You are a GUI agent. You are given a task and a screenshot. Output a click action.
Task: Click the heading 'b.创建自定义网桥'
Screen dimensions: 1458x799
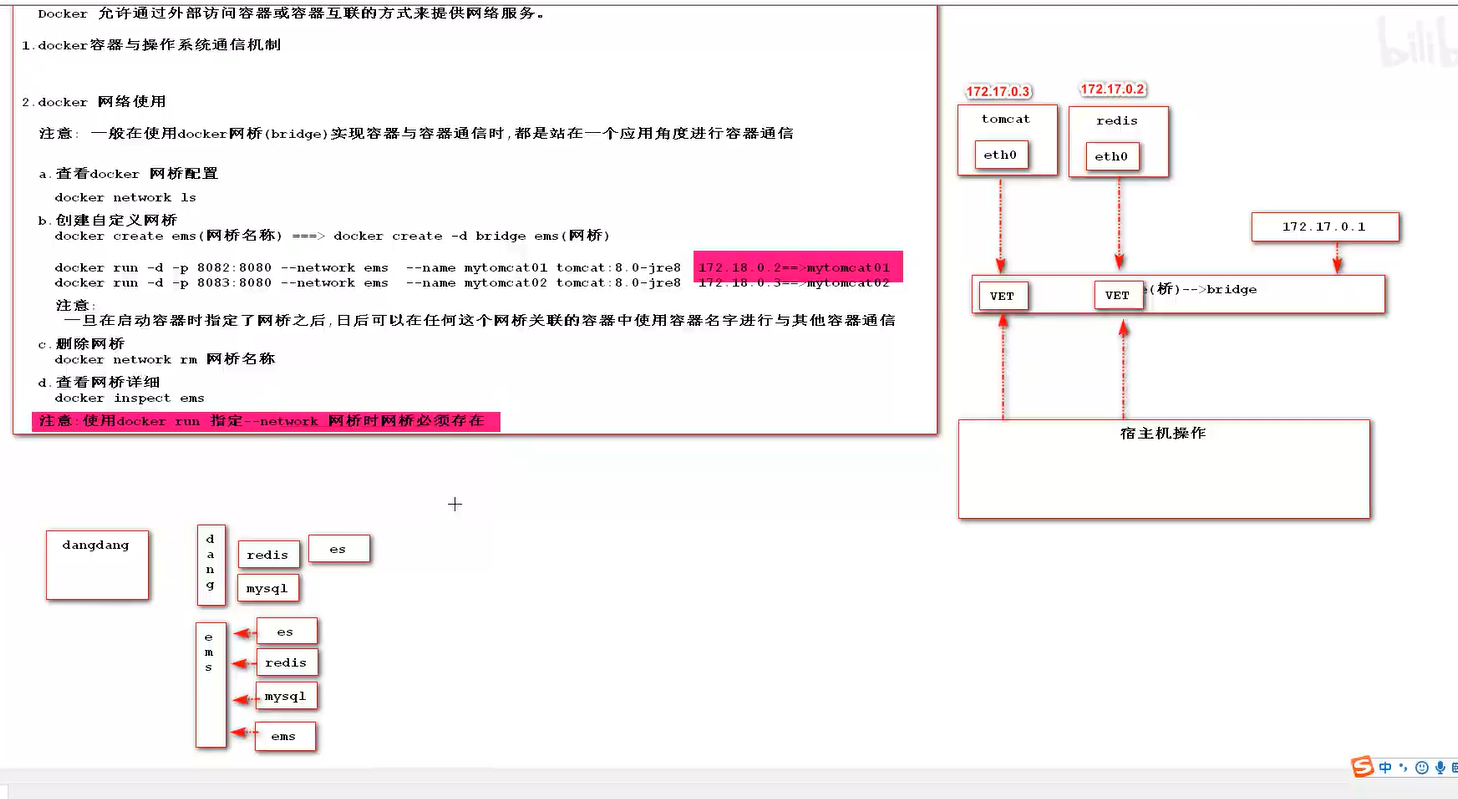click(x=108, y=221)
